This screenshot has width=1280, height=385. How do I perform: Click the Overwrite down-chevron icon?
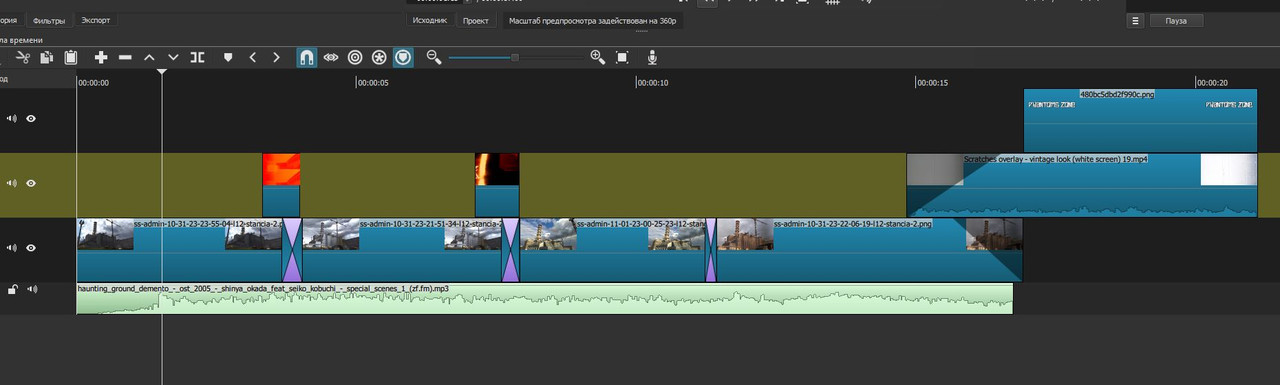coord(173,58)
